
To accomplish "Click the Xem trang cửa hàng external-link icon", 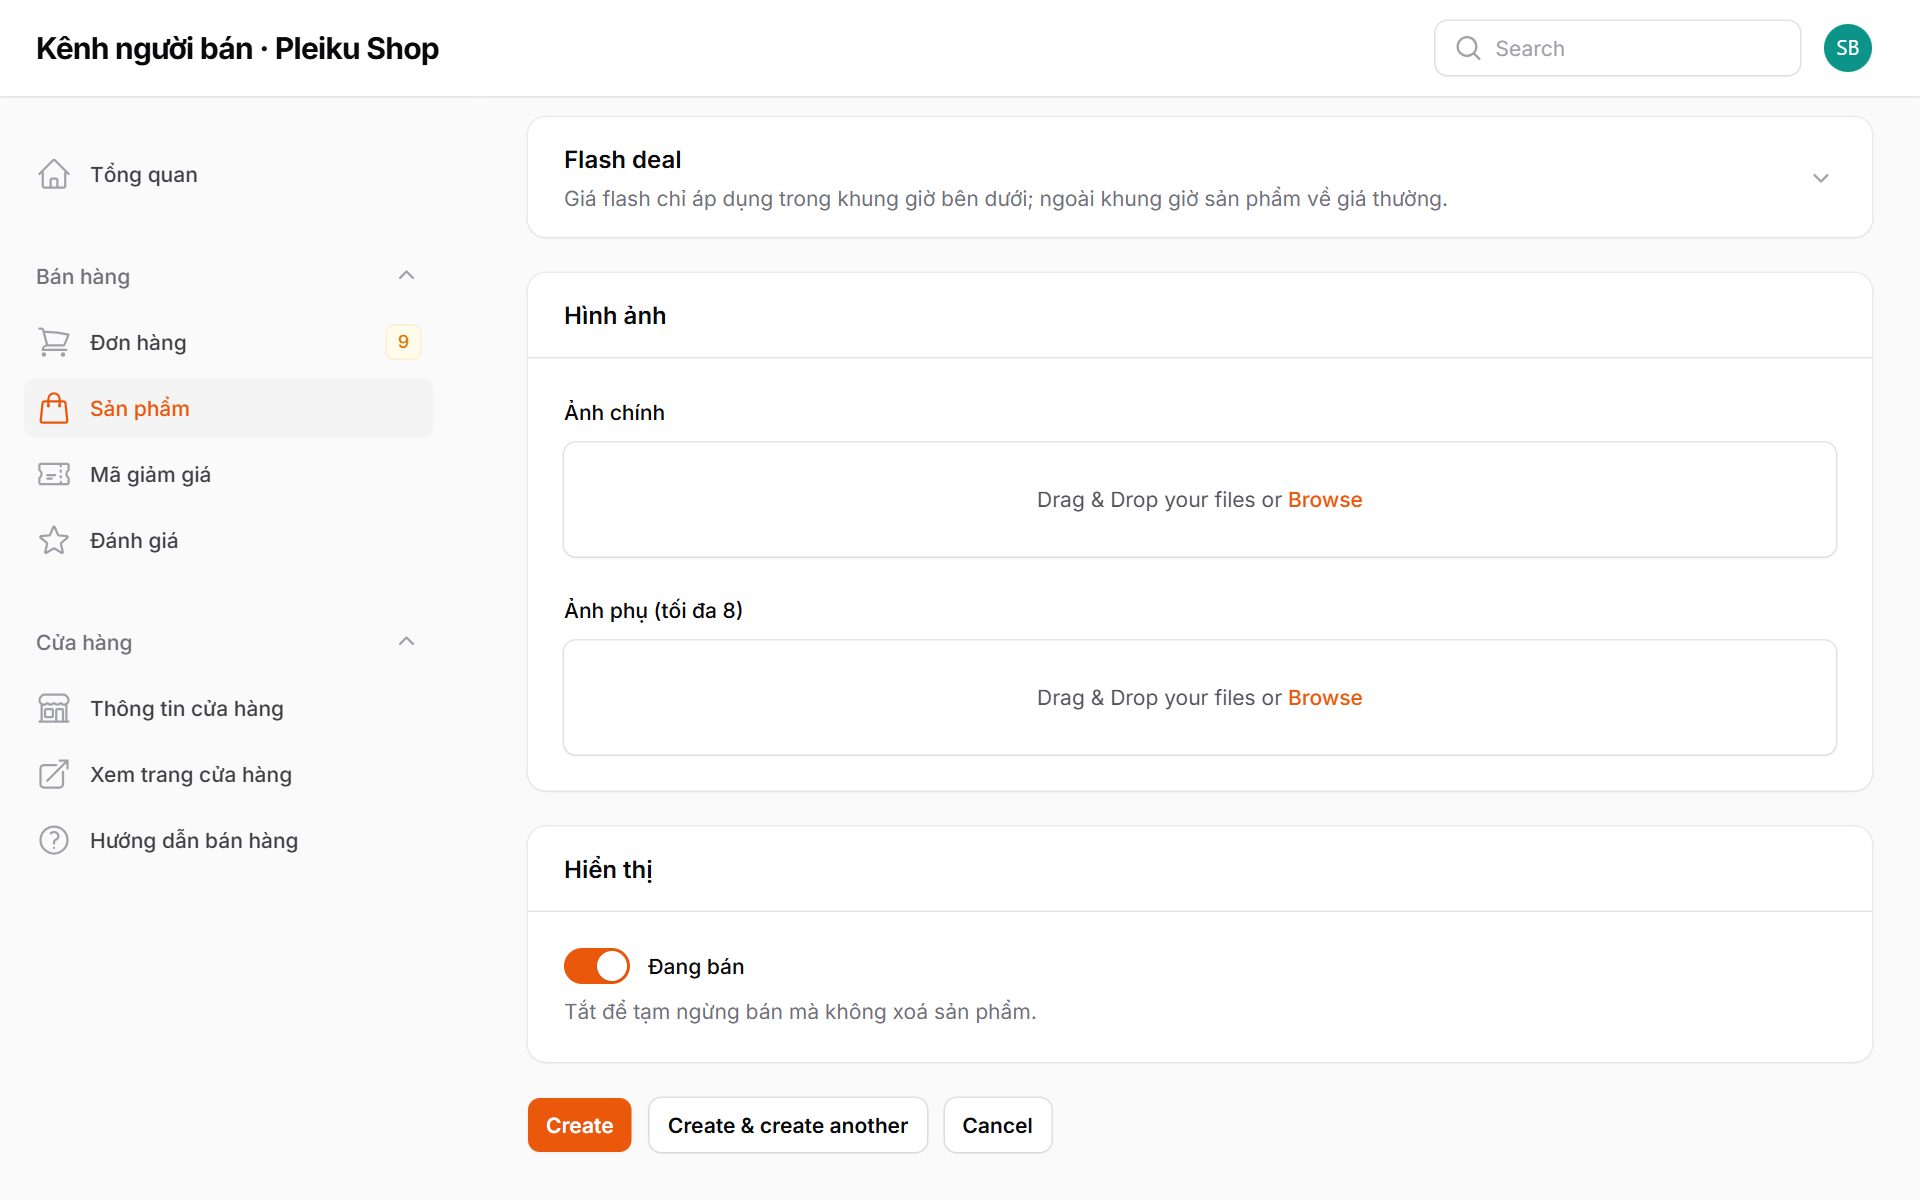I will point(54,774).
